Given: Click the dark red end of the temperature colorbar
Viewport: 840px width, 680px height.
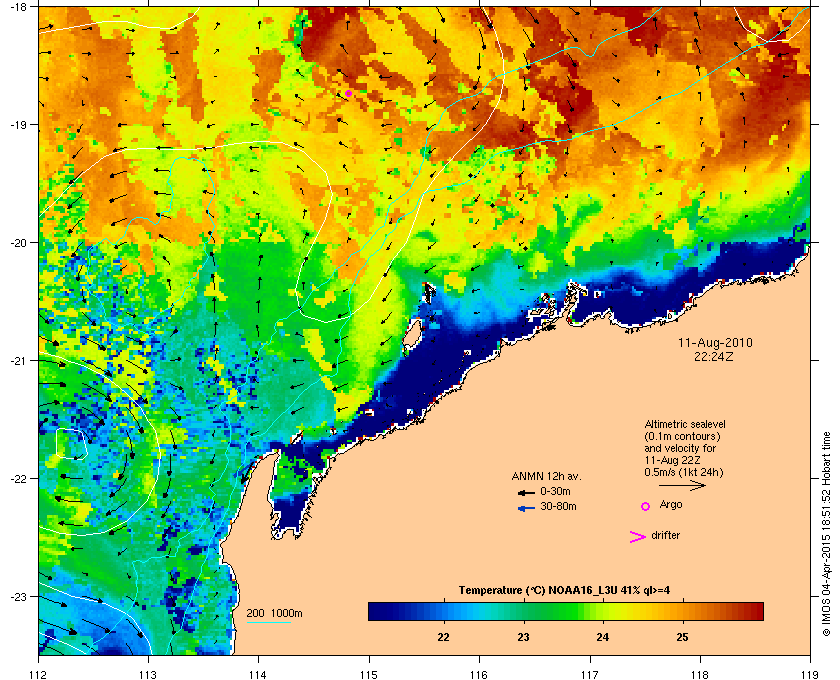Looking at the screenshot, I should tap(756, 611).
